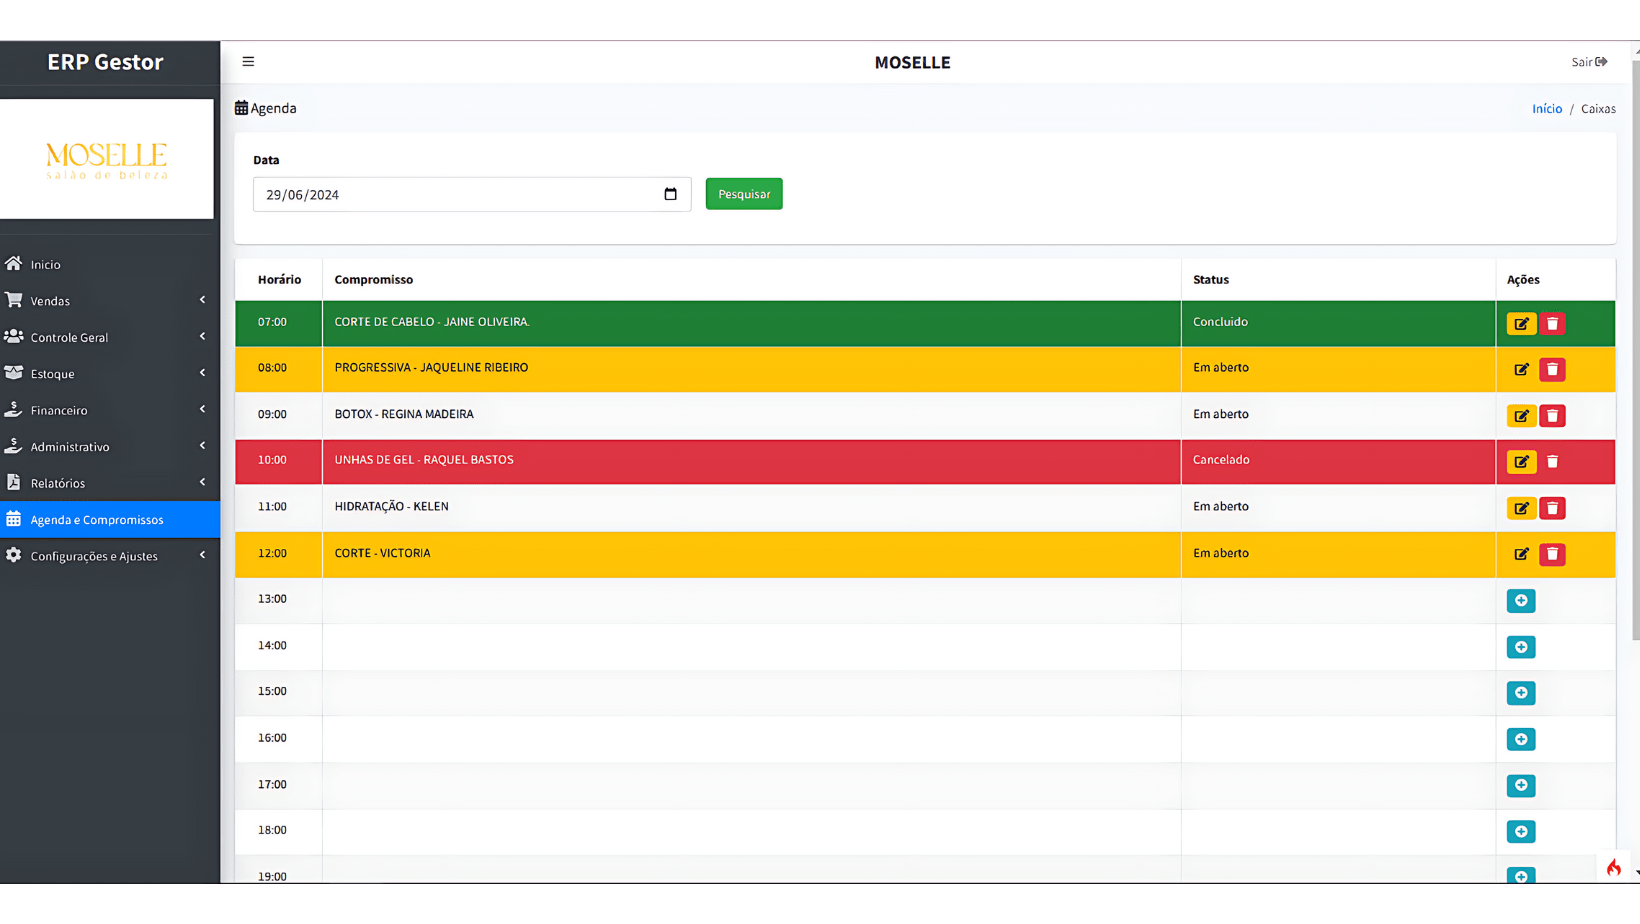Follow the Início breadcrumb link
Screen dimensions: 1640x924
(1546, 109)
